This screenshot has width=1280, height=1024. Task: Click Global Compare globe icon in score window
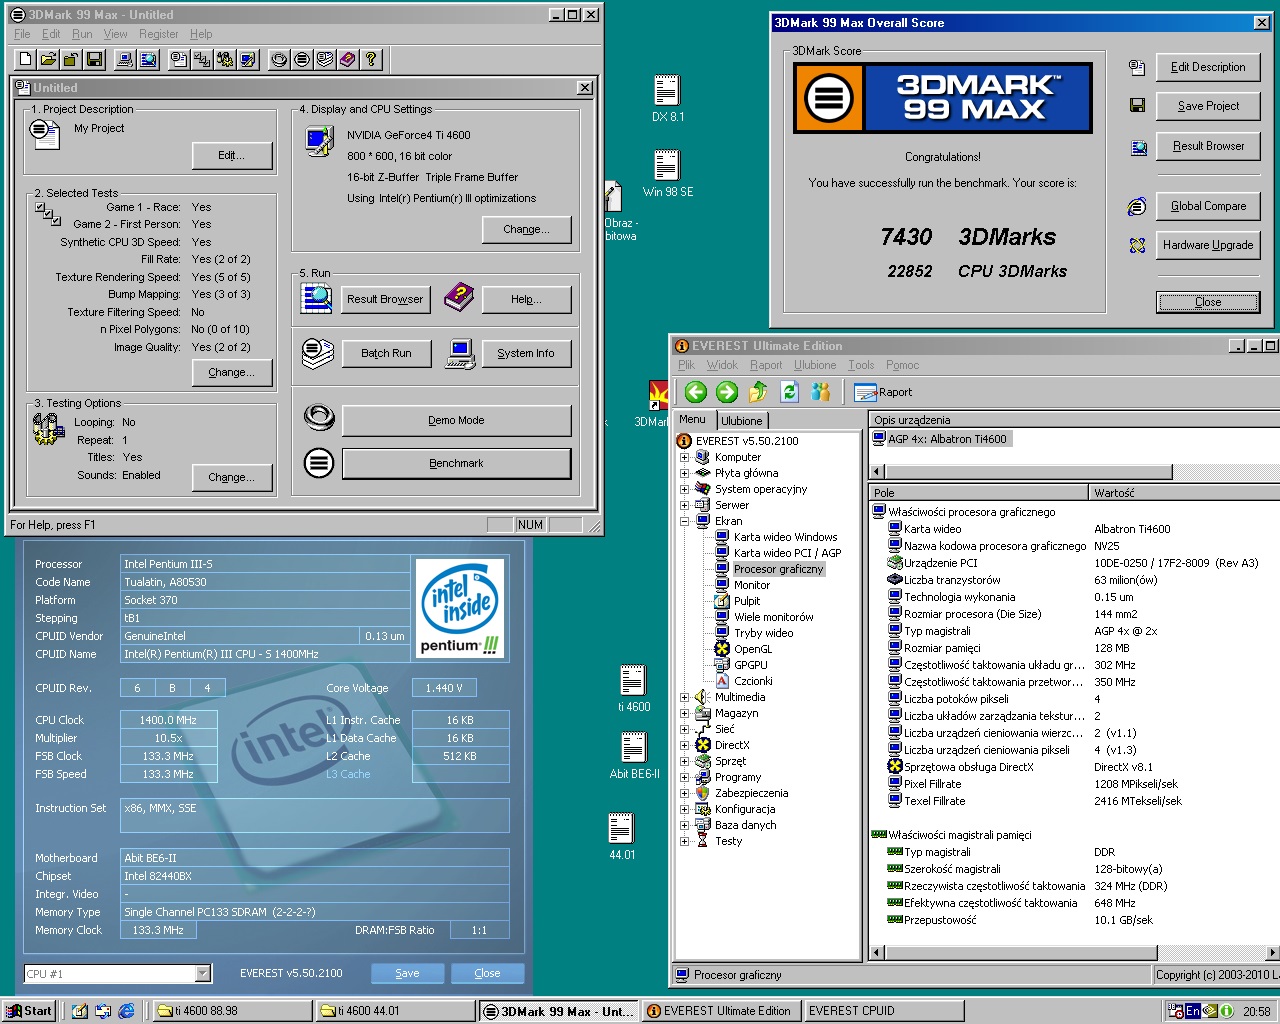1137,207
